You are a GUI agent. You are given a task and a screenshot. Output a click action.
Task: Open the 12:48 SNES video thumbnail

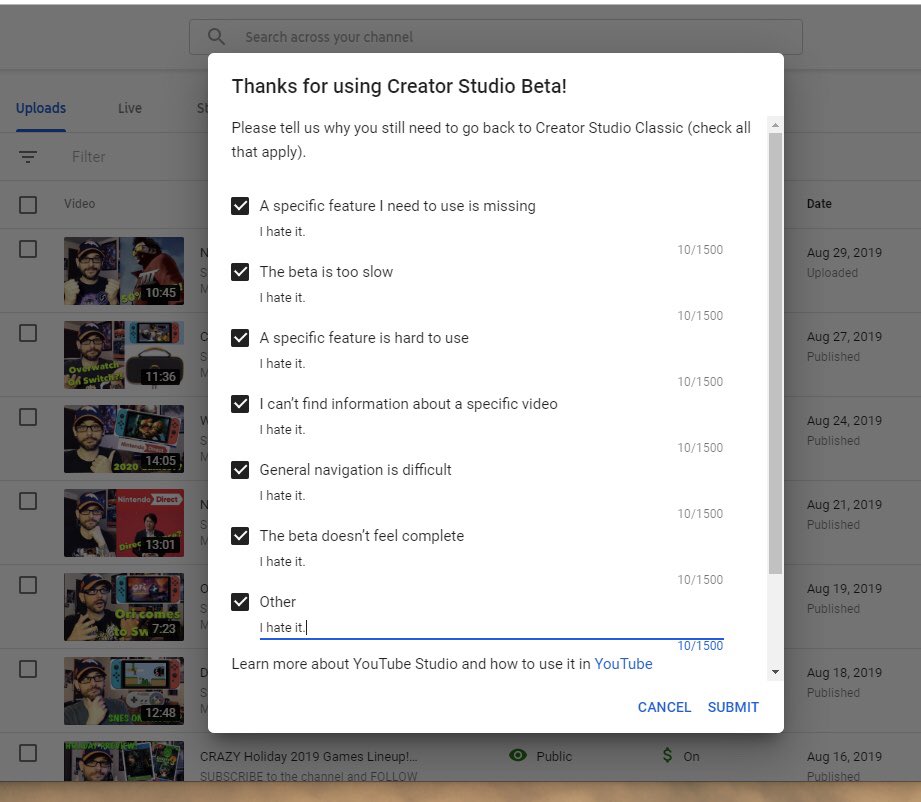pos(124,691)
